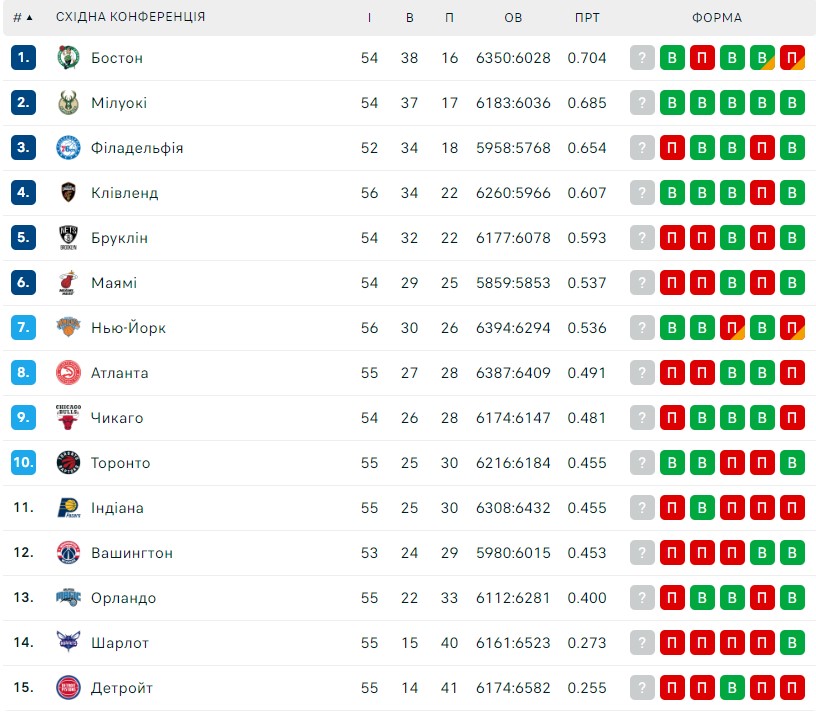Select the Brooklyn Nets logo icon
This screenshot has width=816, height=713.
coord(68,238)
